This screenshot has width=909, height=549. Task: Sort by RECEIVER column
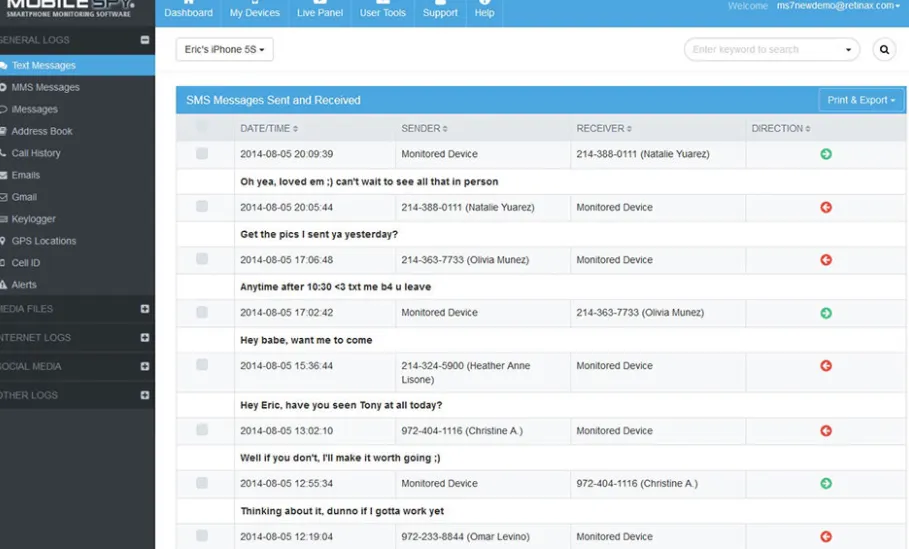[x=604, y=129]
